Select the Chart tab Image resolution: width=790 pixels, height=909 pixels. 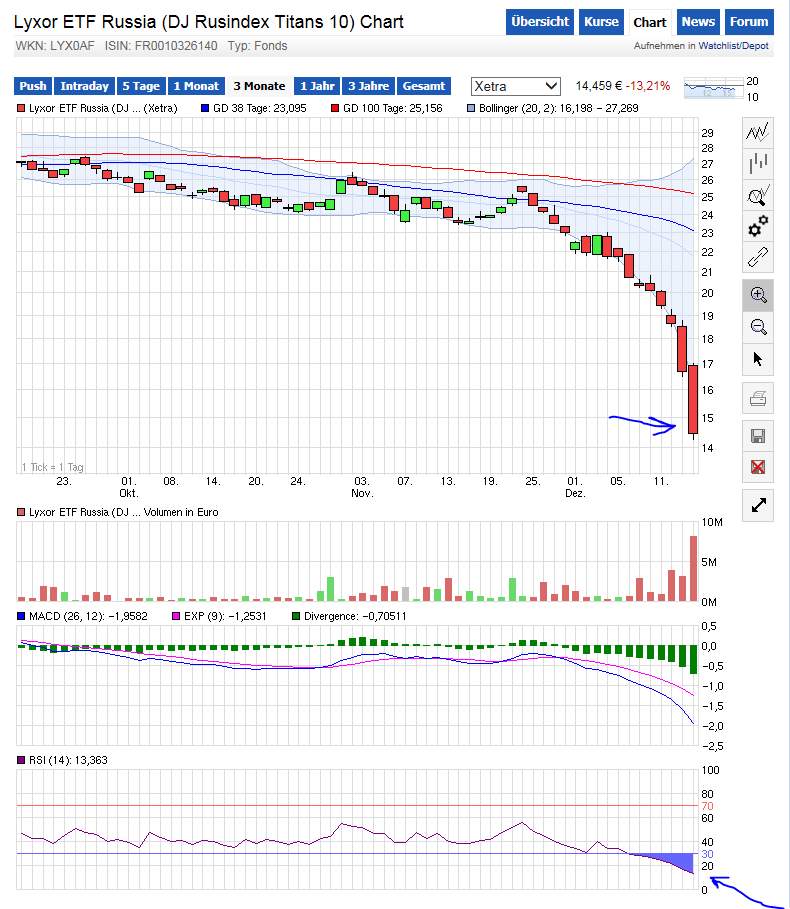tap(650, 23)
